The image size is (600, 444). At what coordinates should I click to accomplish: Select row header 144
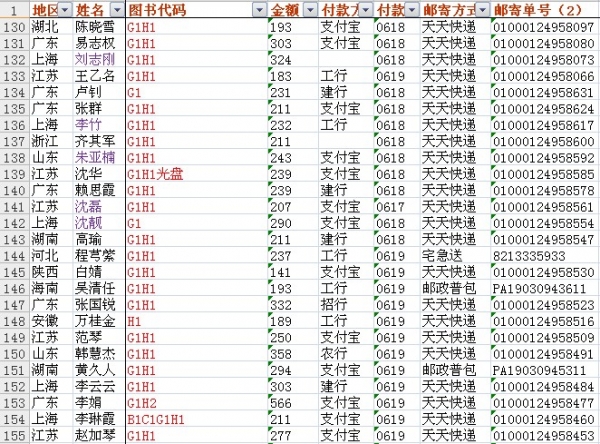coord(14,255)
